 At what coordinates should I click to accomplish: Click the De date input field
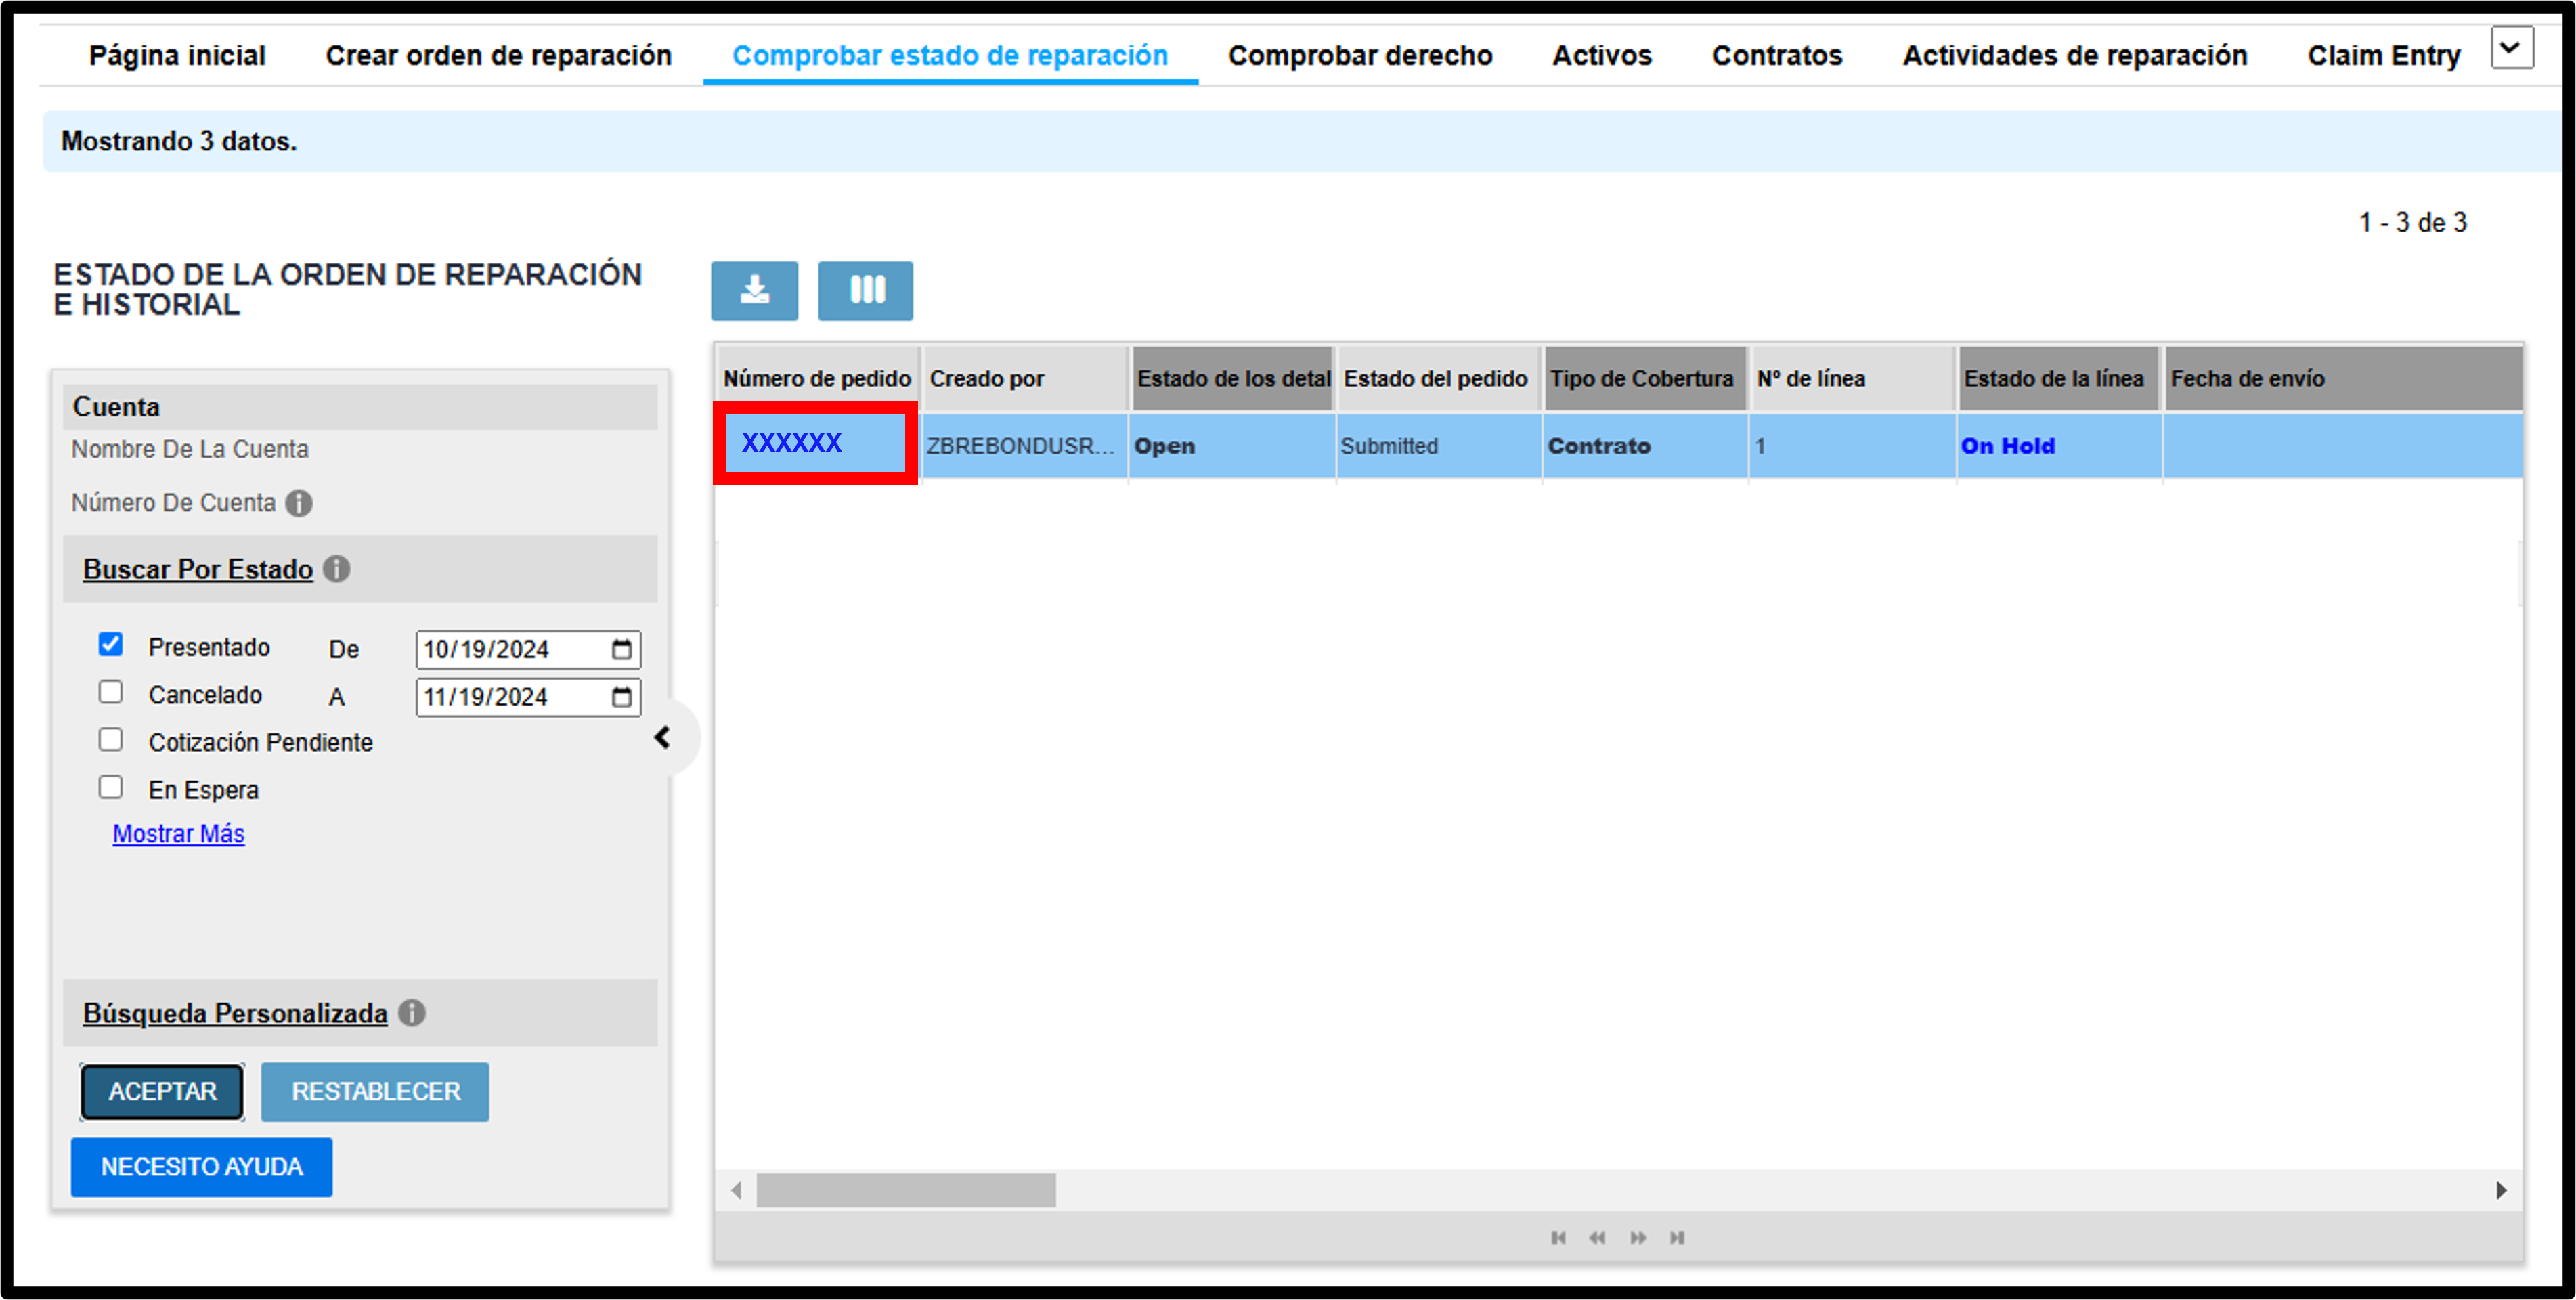[x=528, y=649]
